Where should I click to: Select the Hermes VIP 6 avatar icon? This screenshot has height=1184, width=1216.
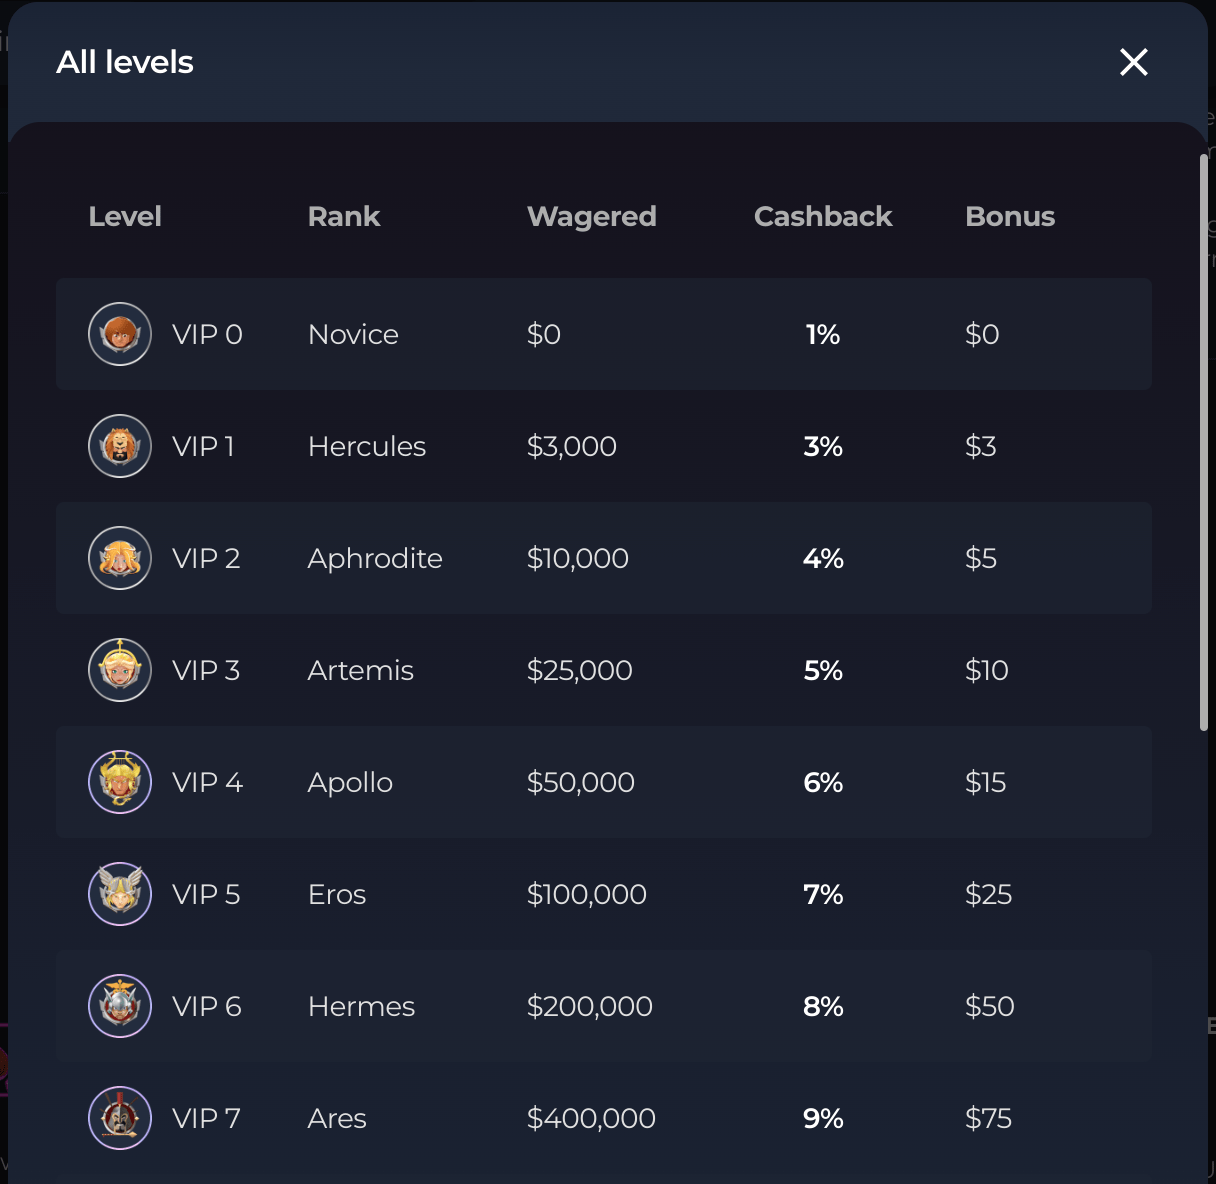pyautogui.click(x=120, y=1006)
